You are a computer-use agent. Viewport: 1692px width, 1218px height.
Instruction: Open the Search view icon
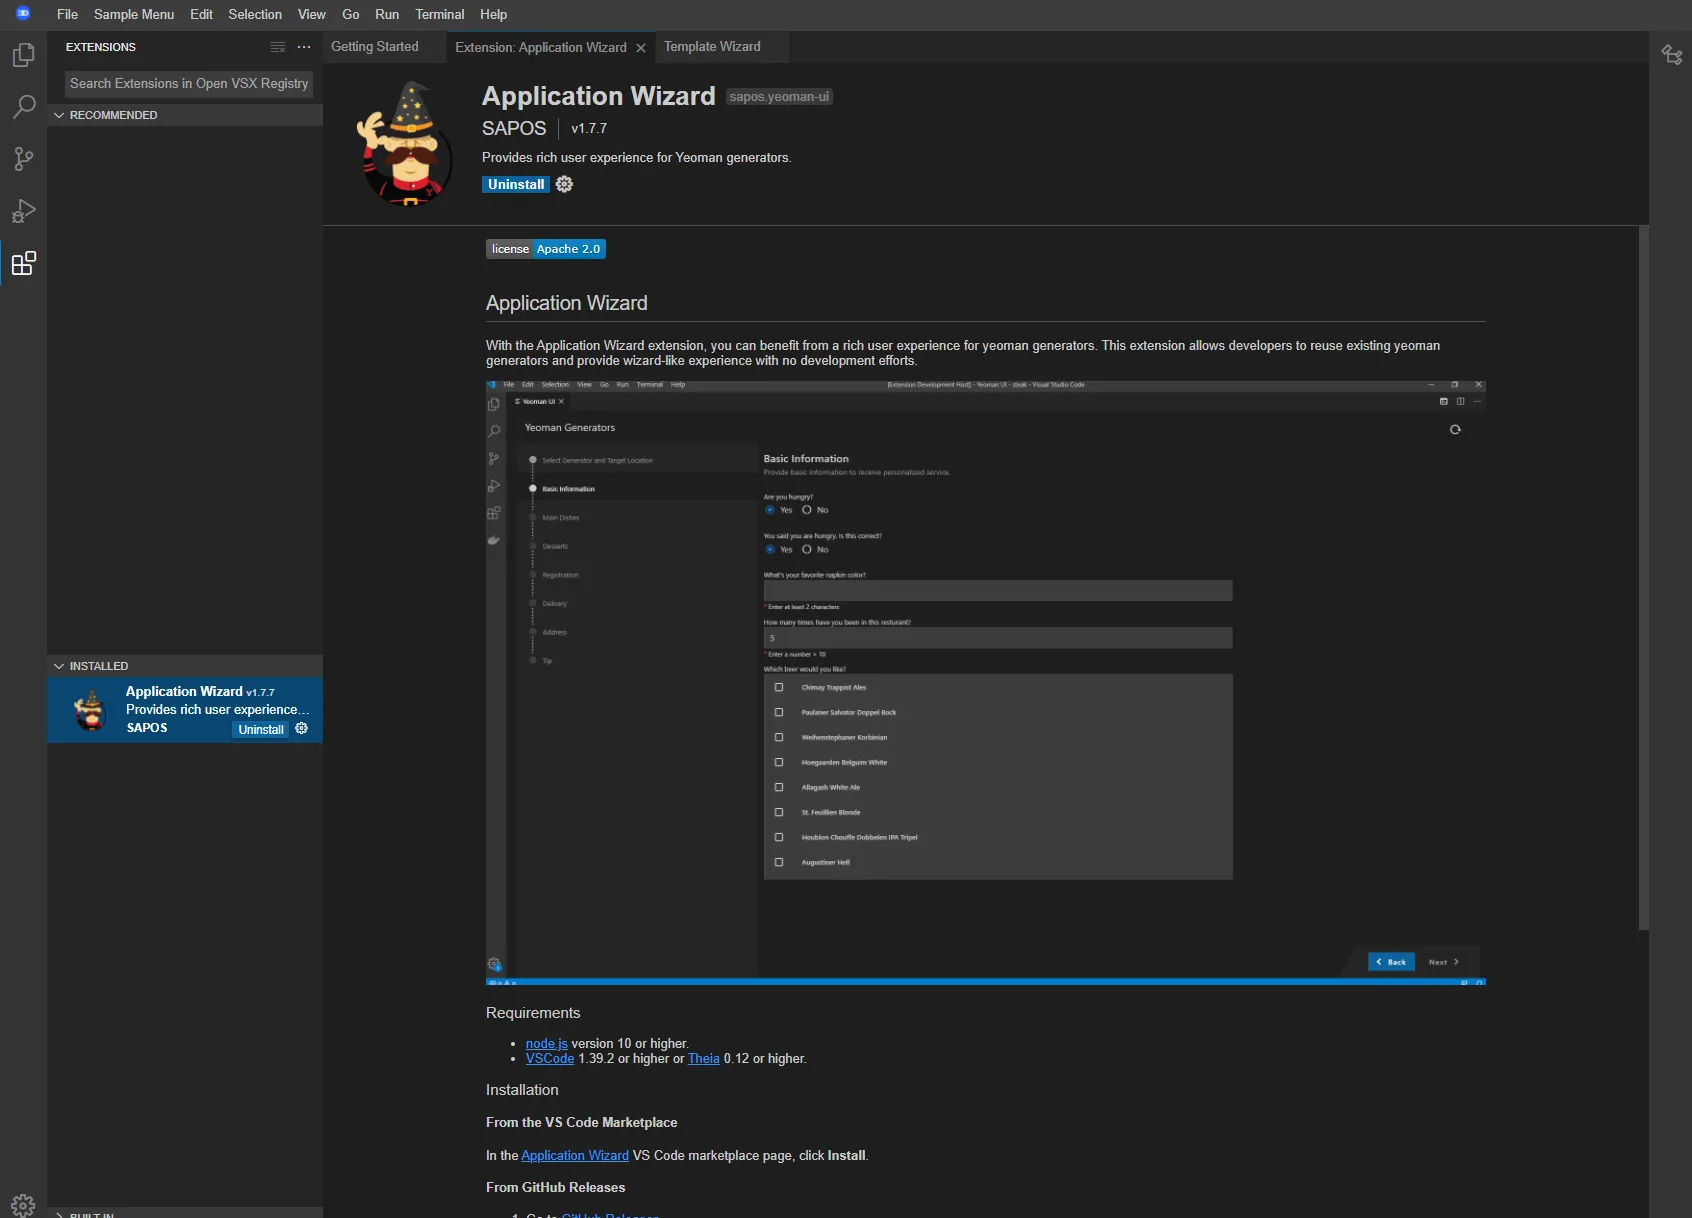[x=23, y=107]
